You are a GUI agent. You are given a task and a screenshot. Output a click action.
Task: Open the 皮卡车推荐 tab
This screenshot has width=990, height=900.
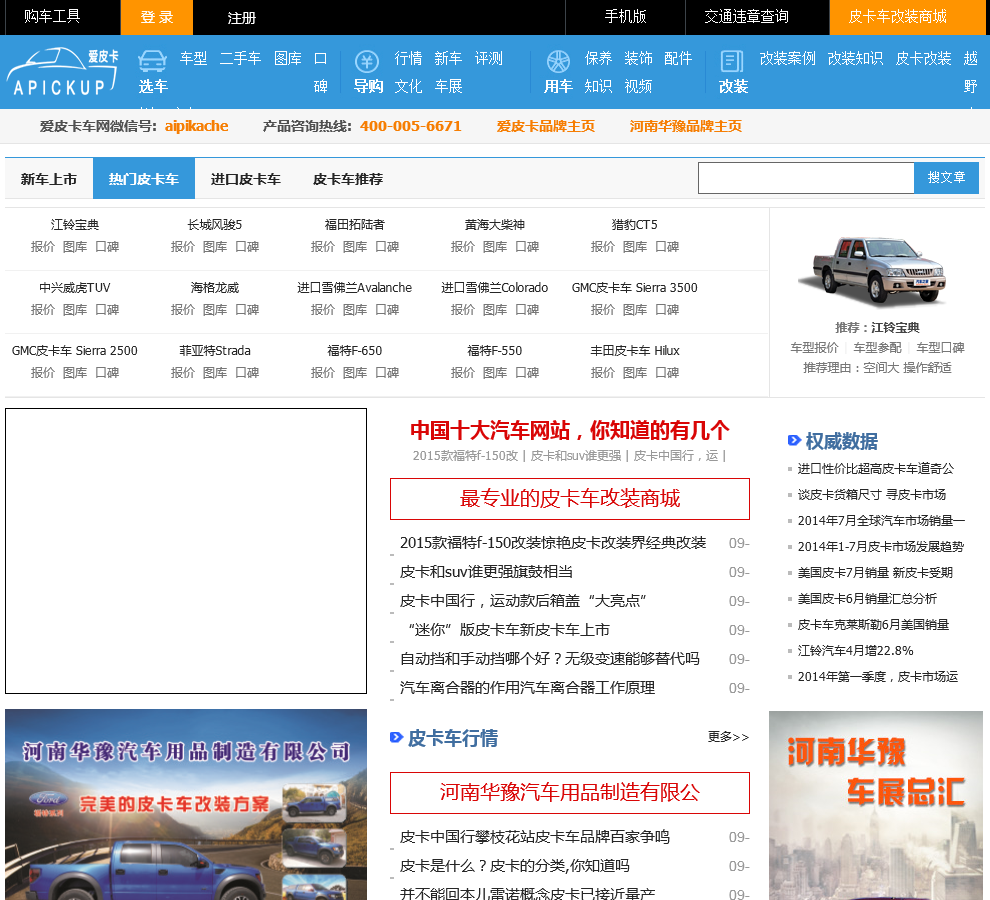click(x=347, y=179)
